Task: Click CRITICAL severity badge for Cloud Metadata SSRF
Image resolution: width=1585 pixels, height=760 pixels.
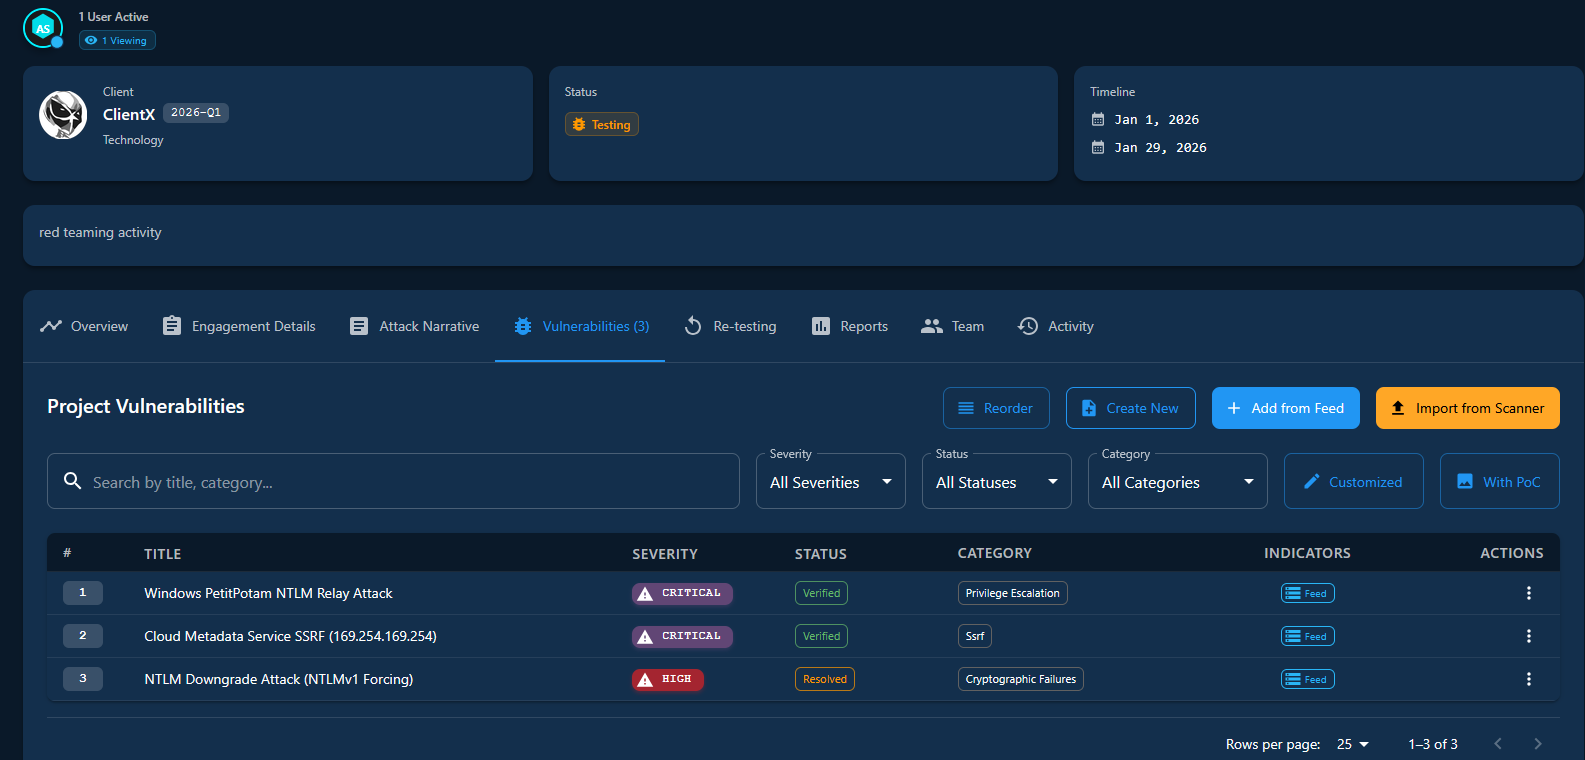Action: click(x=682, y=636)
